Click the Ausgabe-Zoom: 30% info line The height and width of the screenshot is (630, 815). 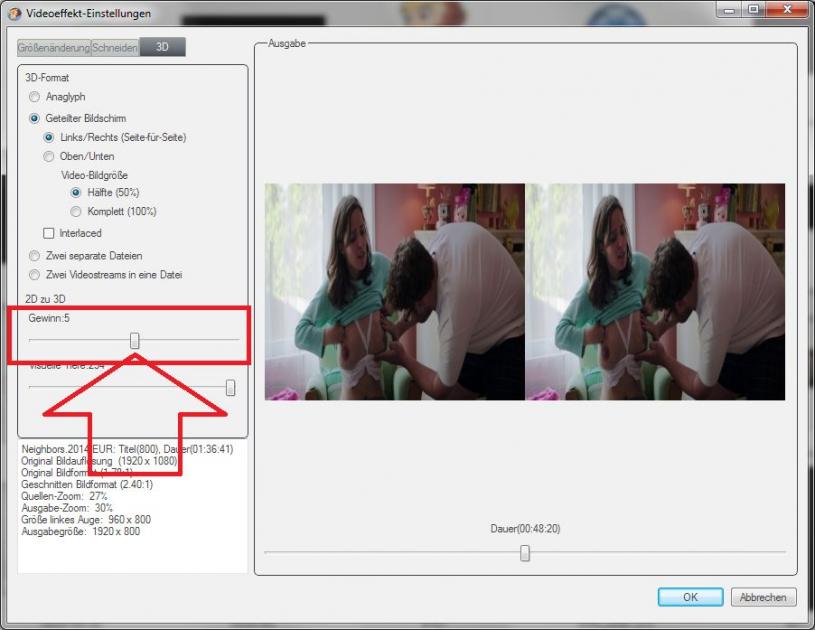pos(67,508)
